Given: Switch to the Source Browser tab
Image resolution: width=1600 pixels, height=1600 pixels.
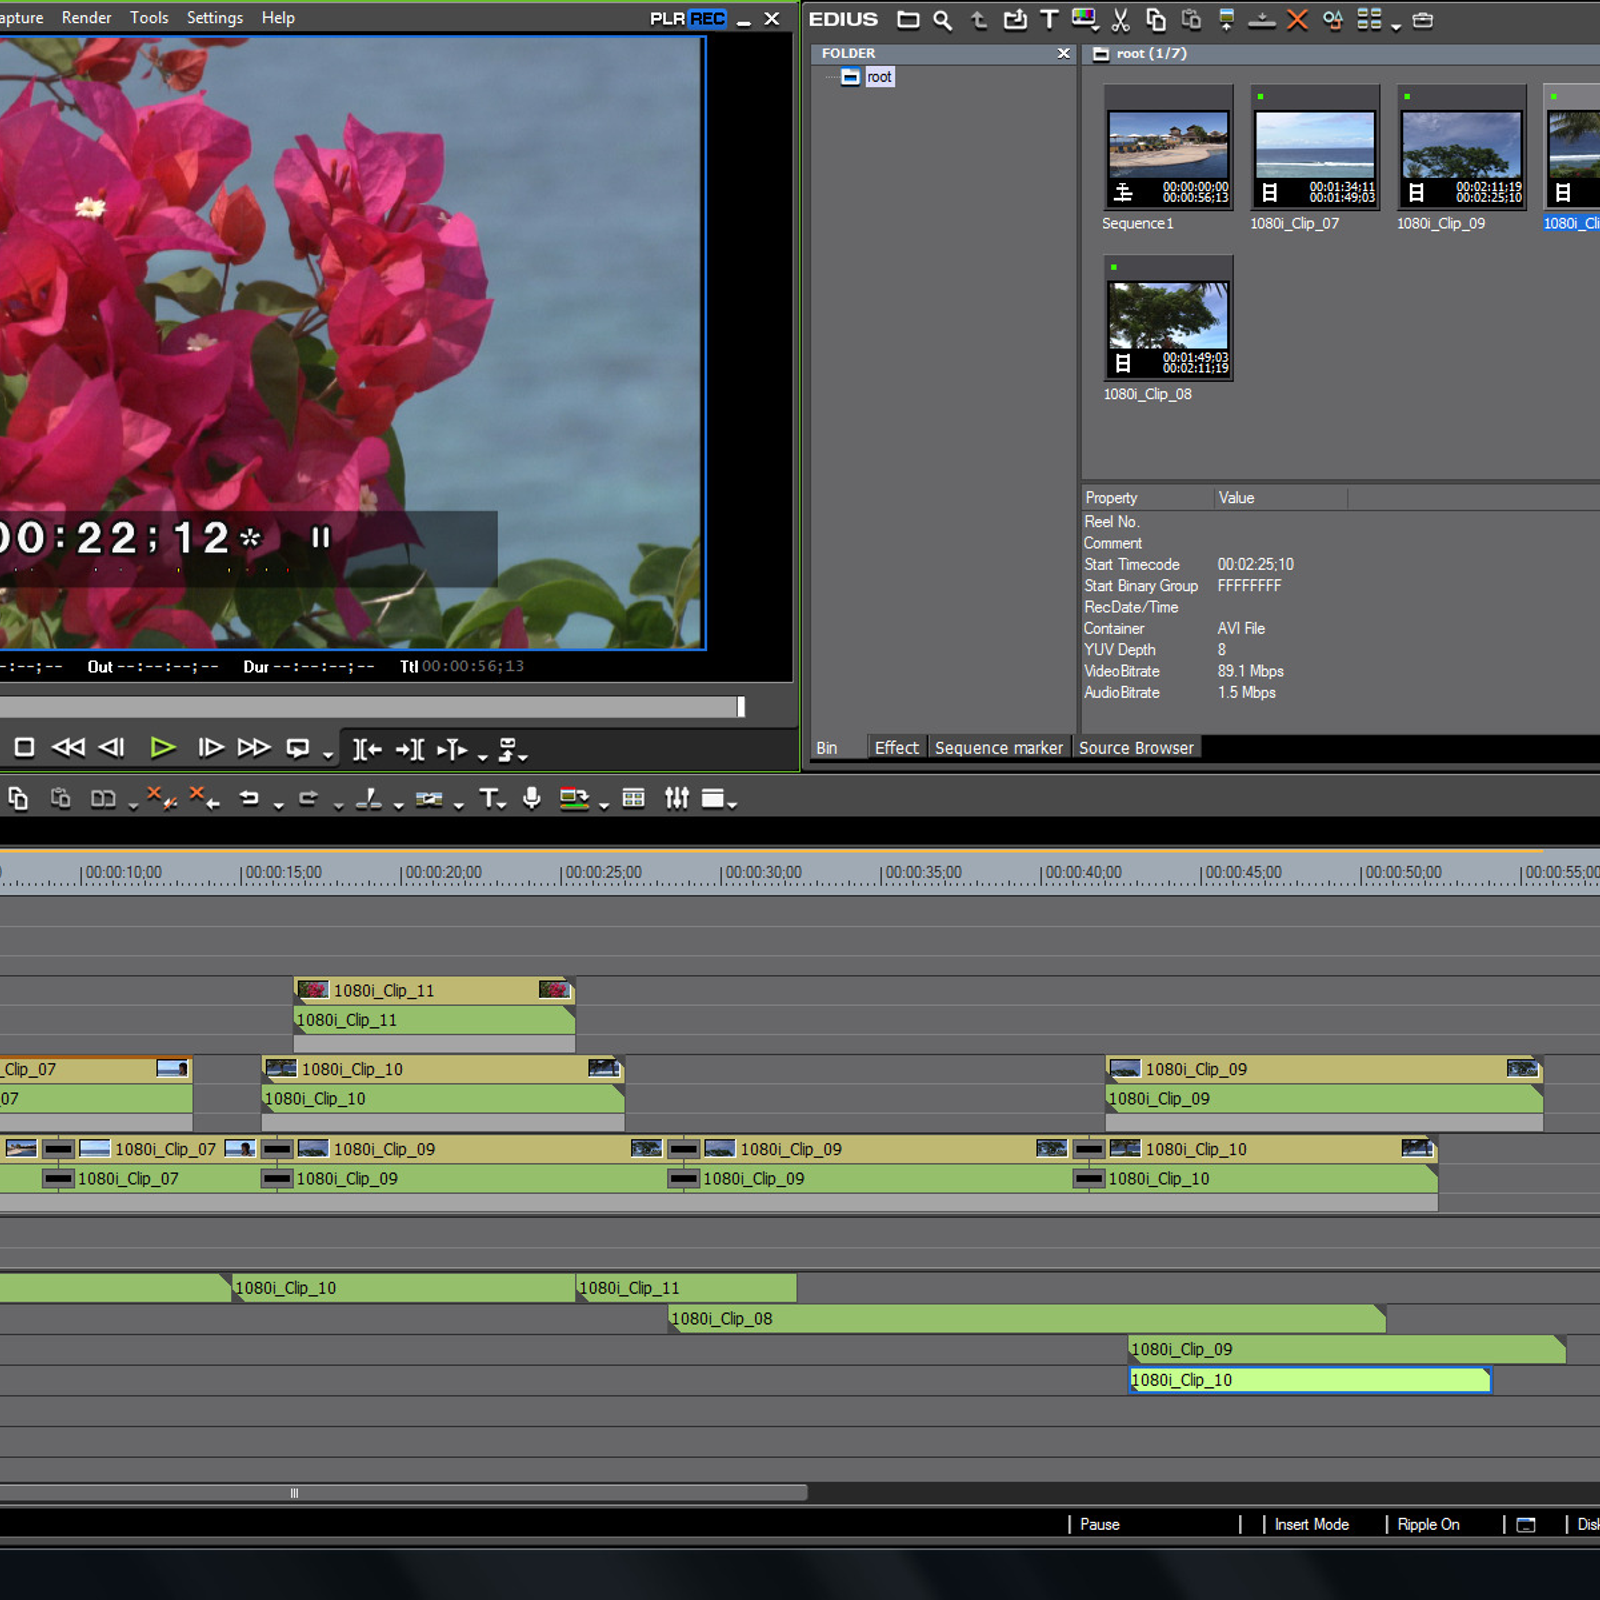Looking at the screenshot, I should click(x=1136, y=748).
